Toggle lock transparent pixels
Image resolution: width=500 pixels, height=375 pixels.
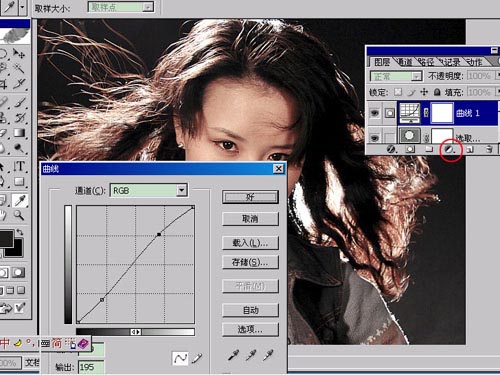click(398, 92)
